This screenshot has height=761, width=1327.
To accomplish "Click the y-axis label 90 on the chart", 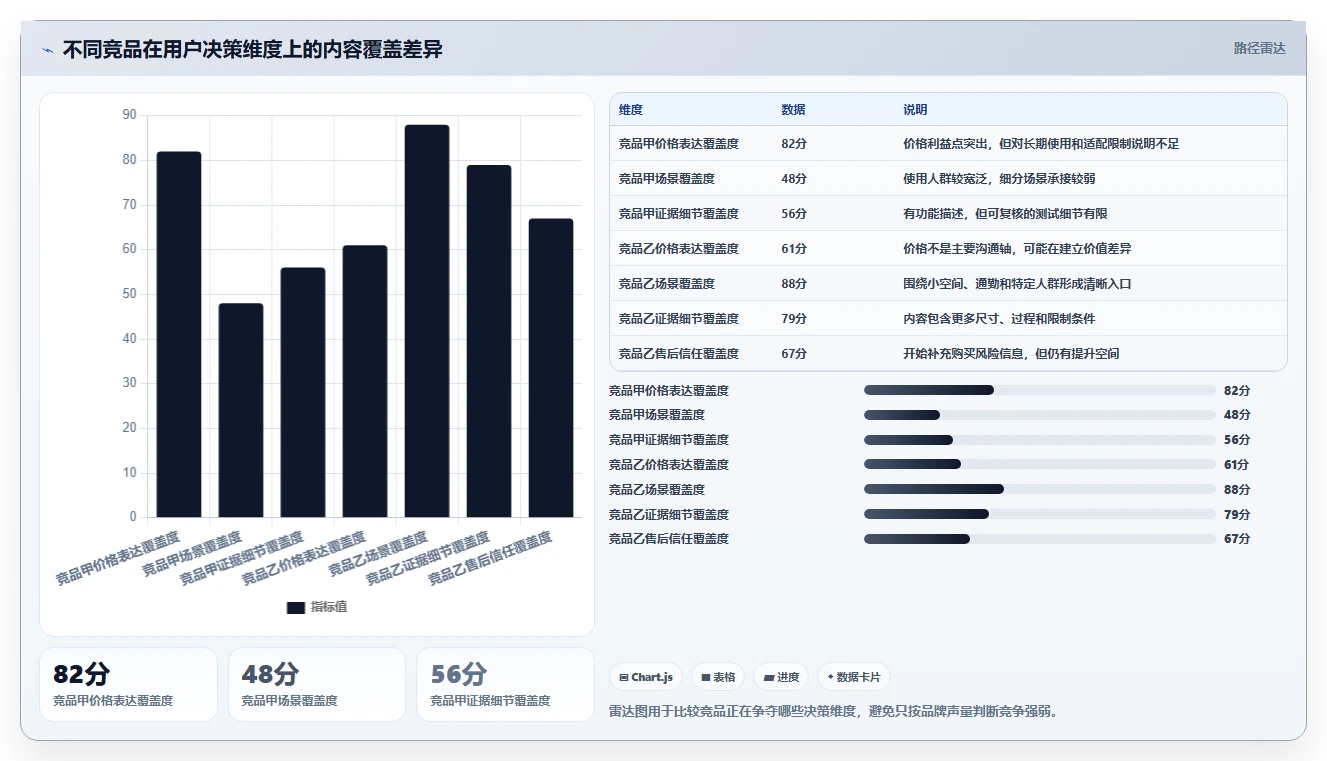I will pyautogui.click(x=129, y=115).
